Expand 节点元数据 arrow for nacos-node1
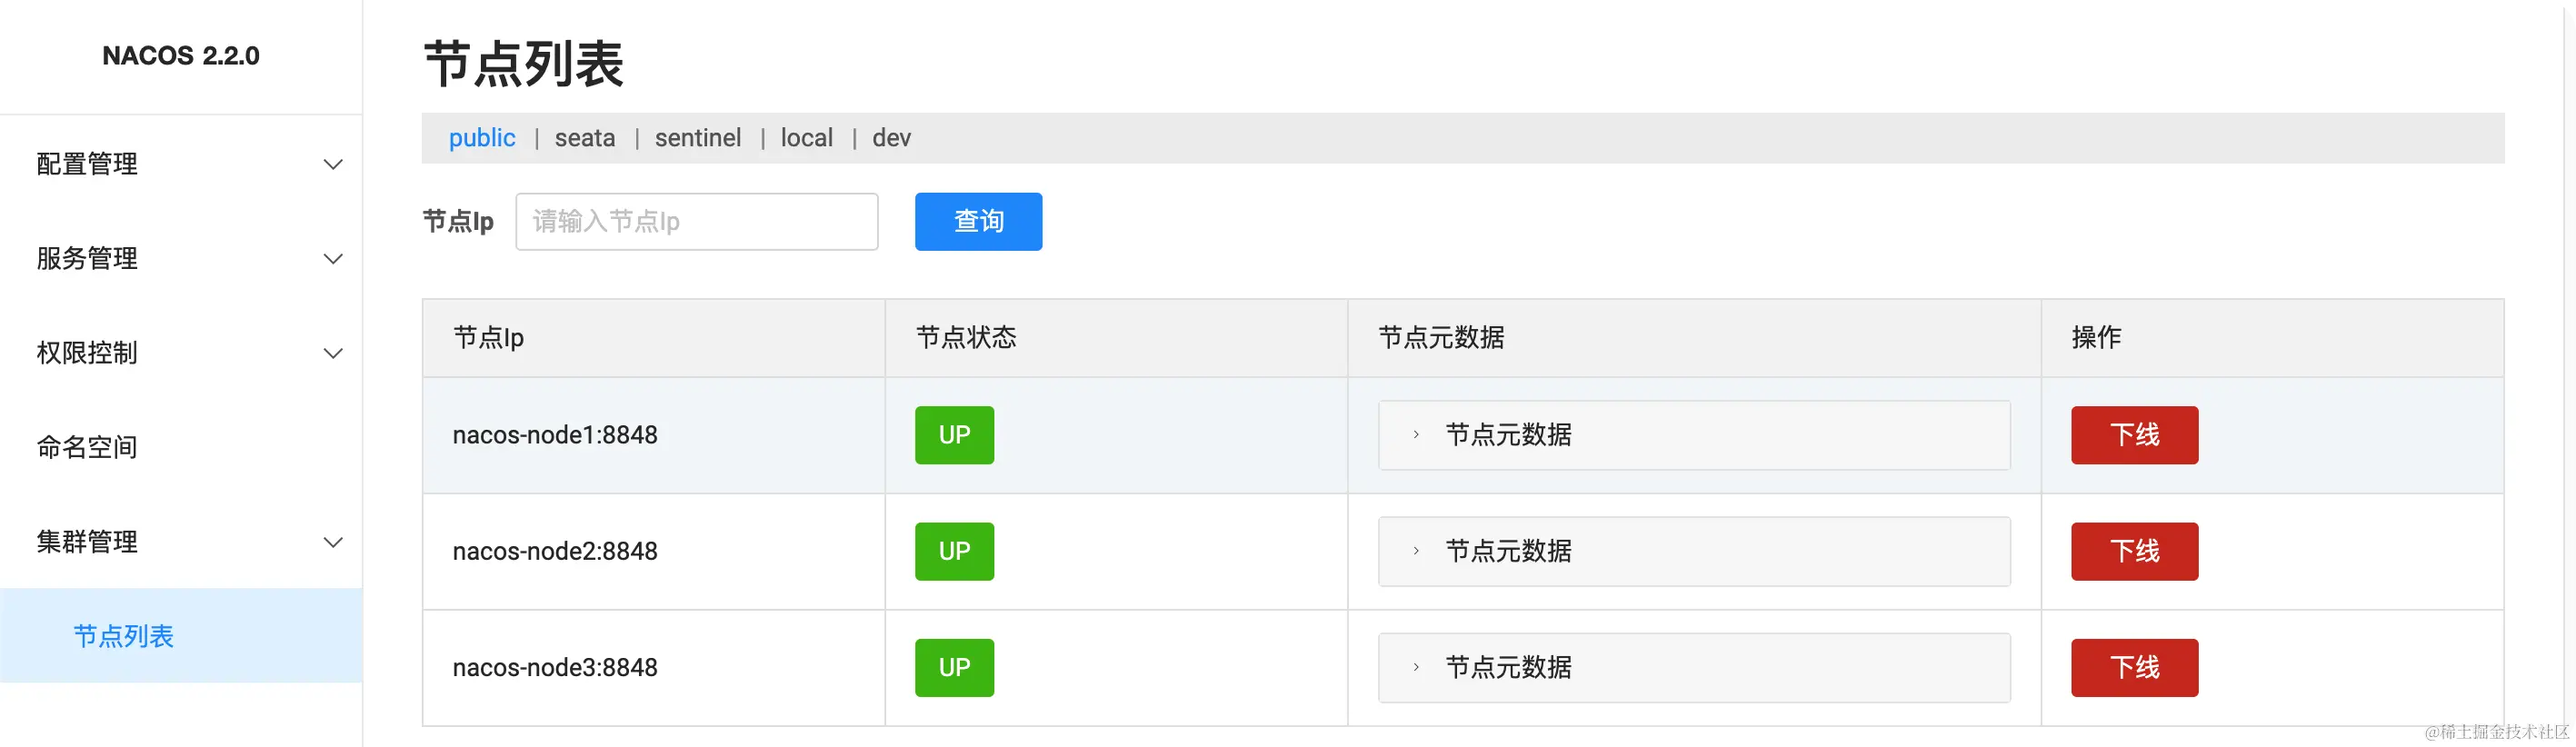 (1416, 435)
